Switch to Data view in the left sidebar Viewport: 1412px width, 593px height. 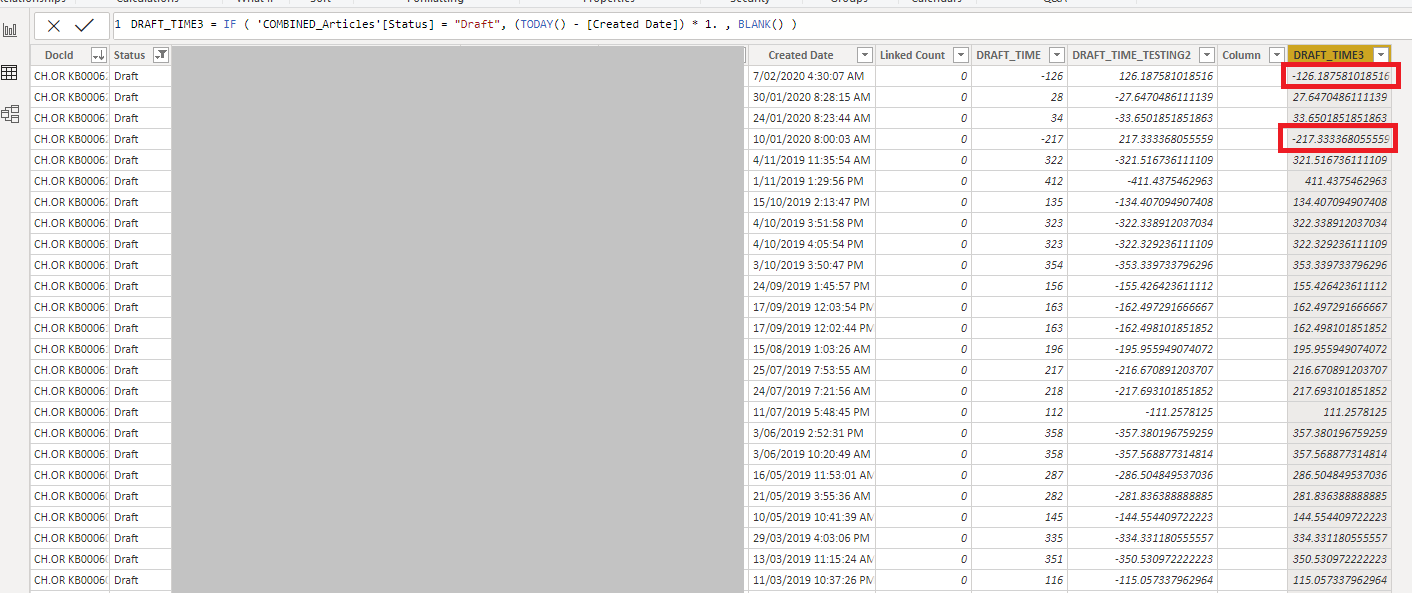[x=10, y=73]
